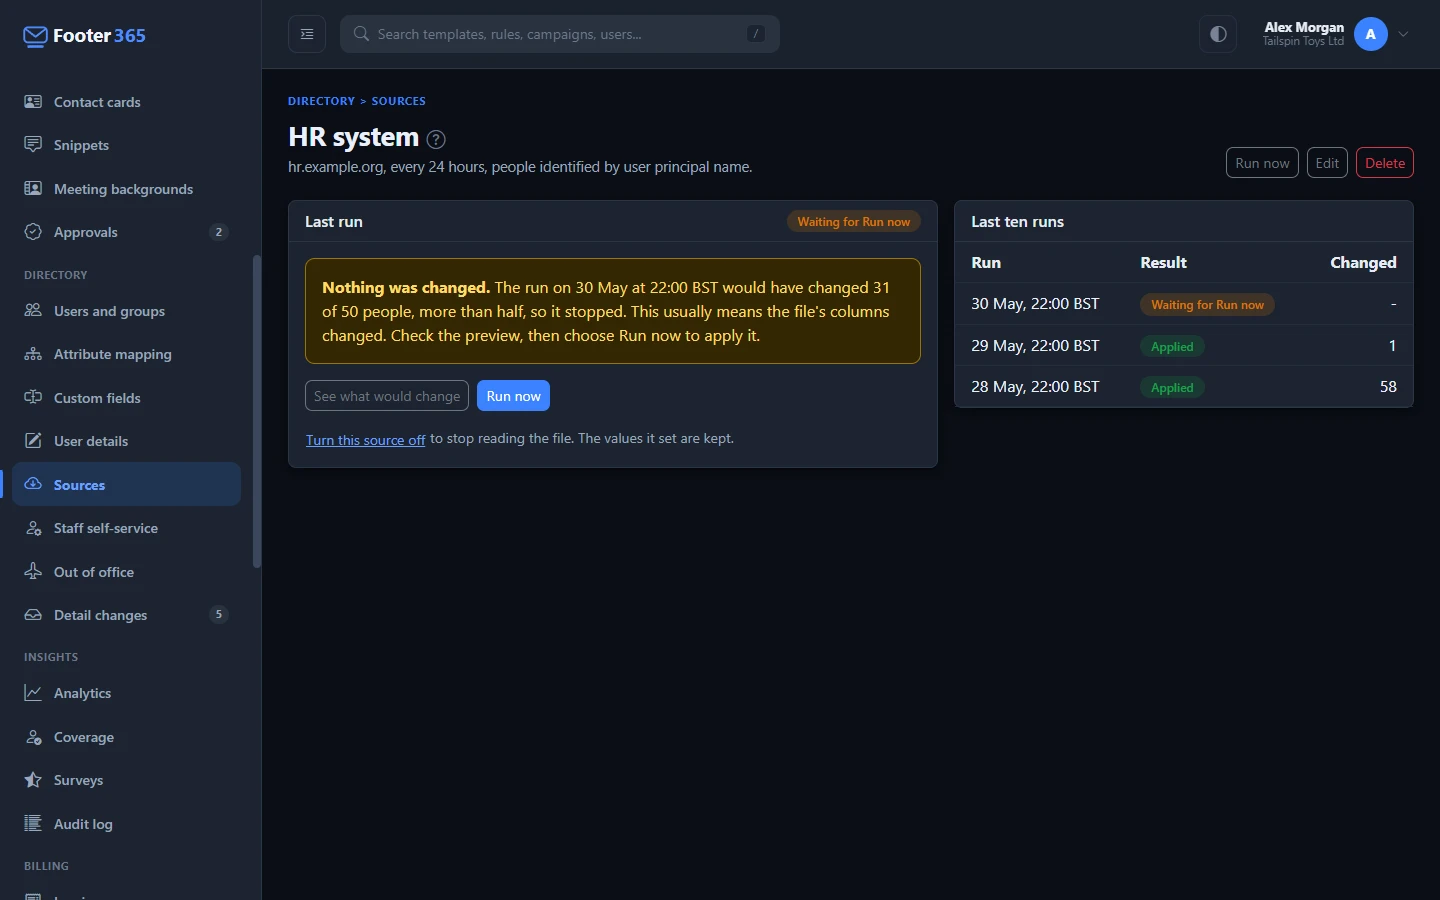Viewport: 1440px width, 900px height.
Task: Click the Applied badge for 29 May
Action: [x=1172, y=346]
